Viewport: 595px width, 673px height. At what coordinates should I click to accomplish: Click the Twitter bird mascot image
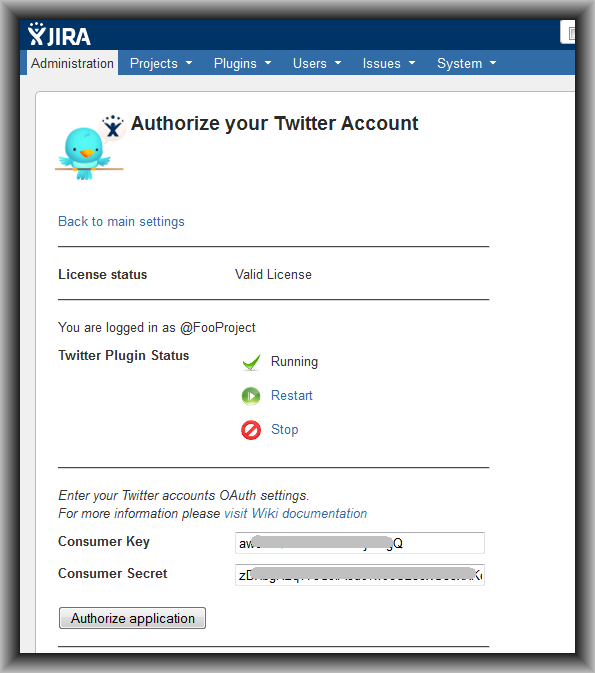click(x=89, y=148)
